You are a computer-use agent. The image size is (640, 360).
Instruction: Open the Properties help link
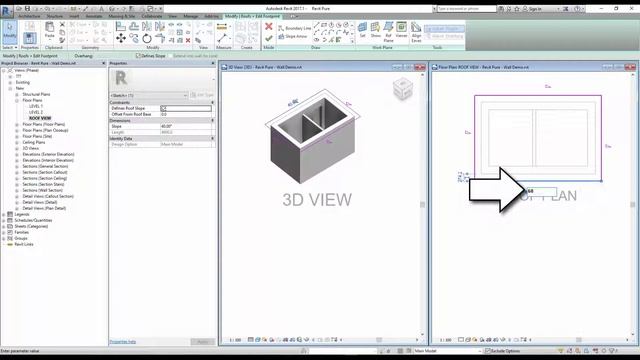122,342
